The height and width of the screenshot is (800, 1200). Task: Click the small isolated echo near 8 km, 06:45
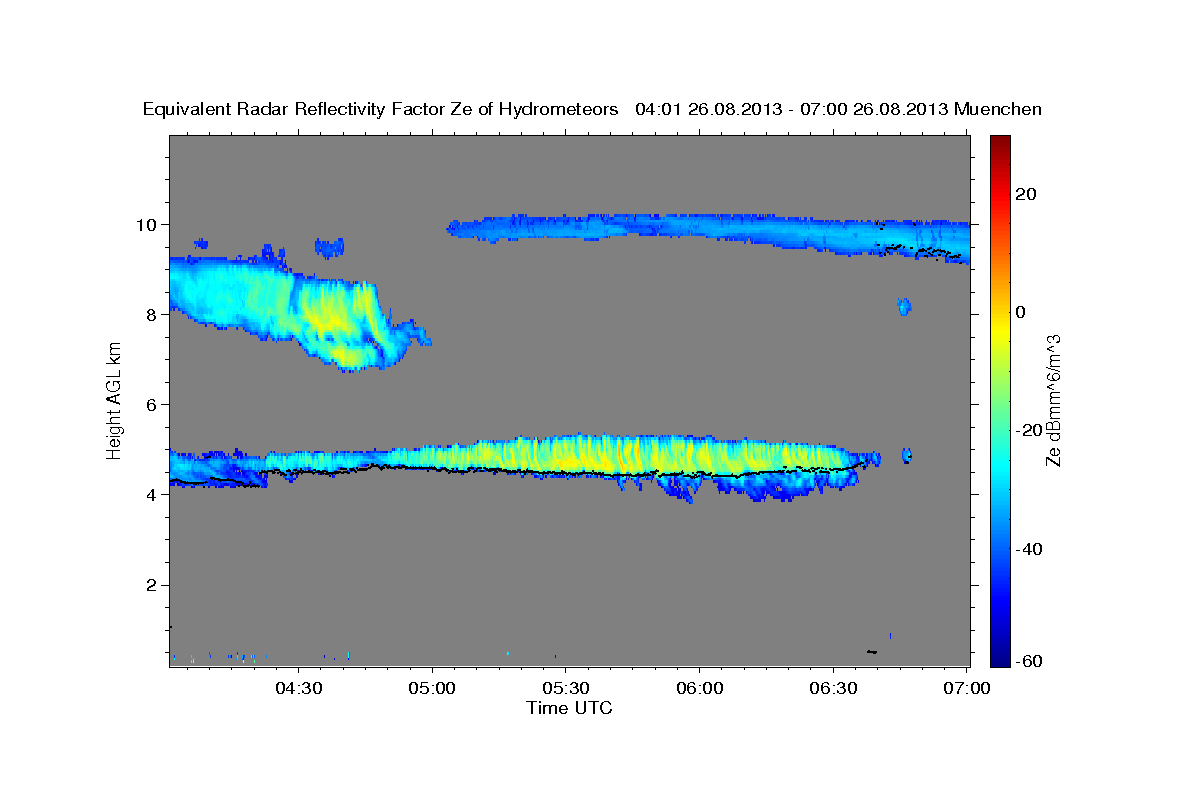[904, 306]
